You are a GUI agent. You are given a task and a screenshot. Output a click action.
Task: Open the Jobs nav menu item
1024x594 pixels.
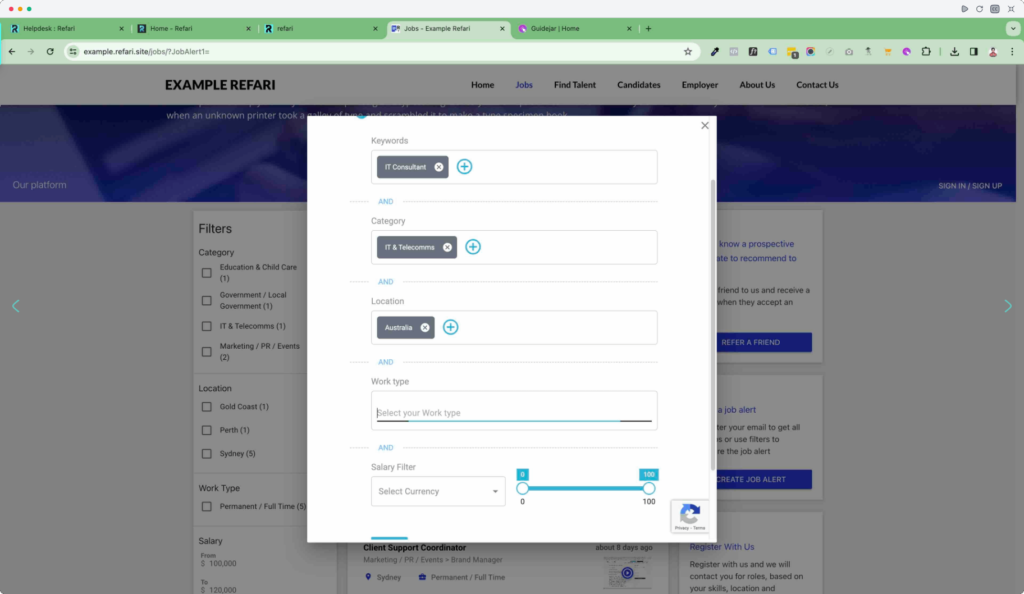pyautogui.click(x=524, y=85)
